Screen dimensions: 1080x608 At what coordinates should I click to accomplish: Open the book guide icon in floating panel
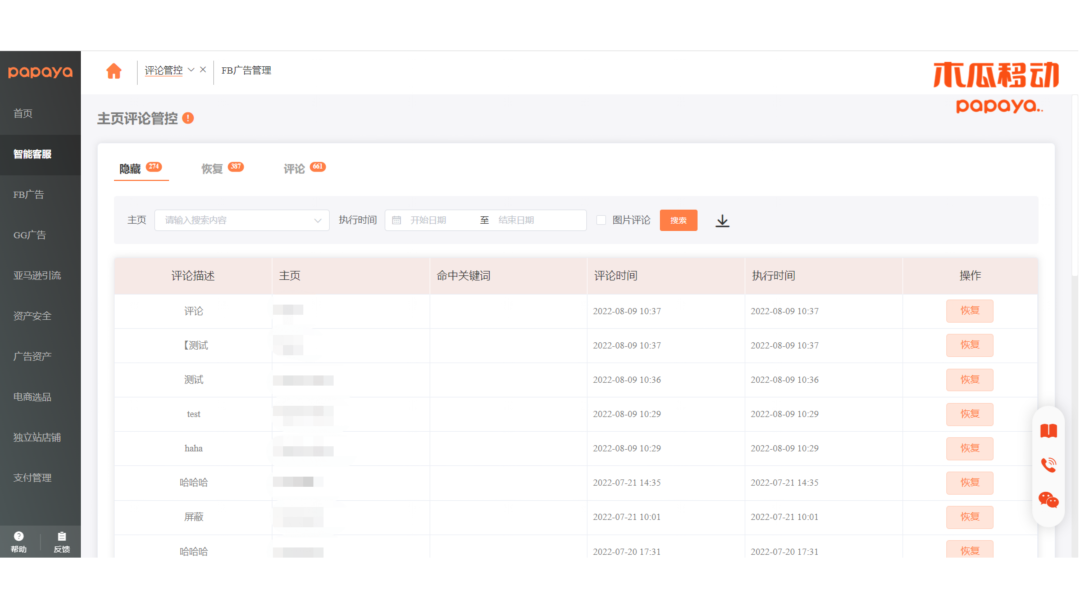click(x=1048, y=431)
